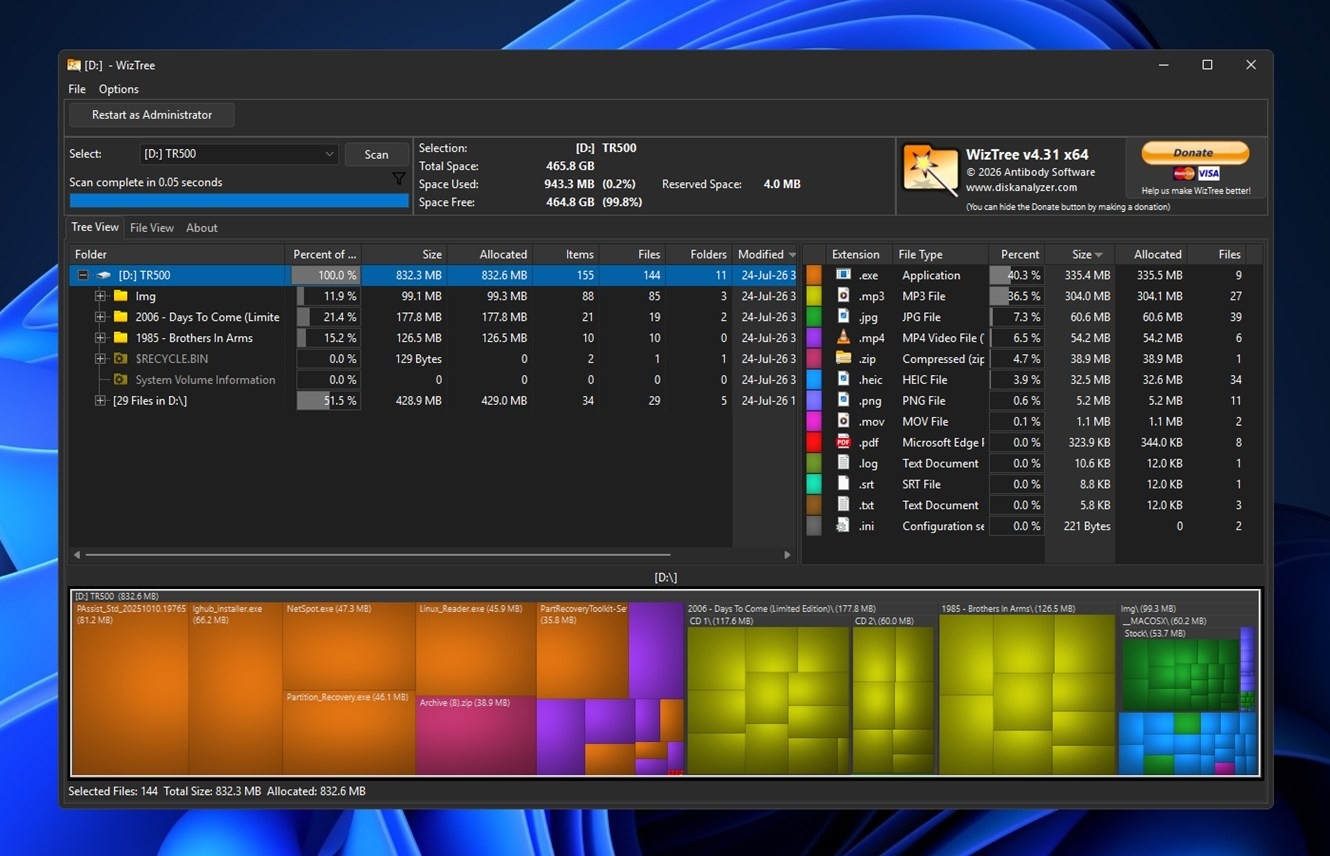Click the Restart as Administrator button
Screen dimensions: 1330x856
[152, 115]
